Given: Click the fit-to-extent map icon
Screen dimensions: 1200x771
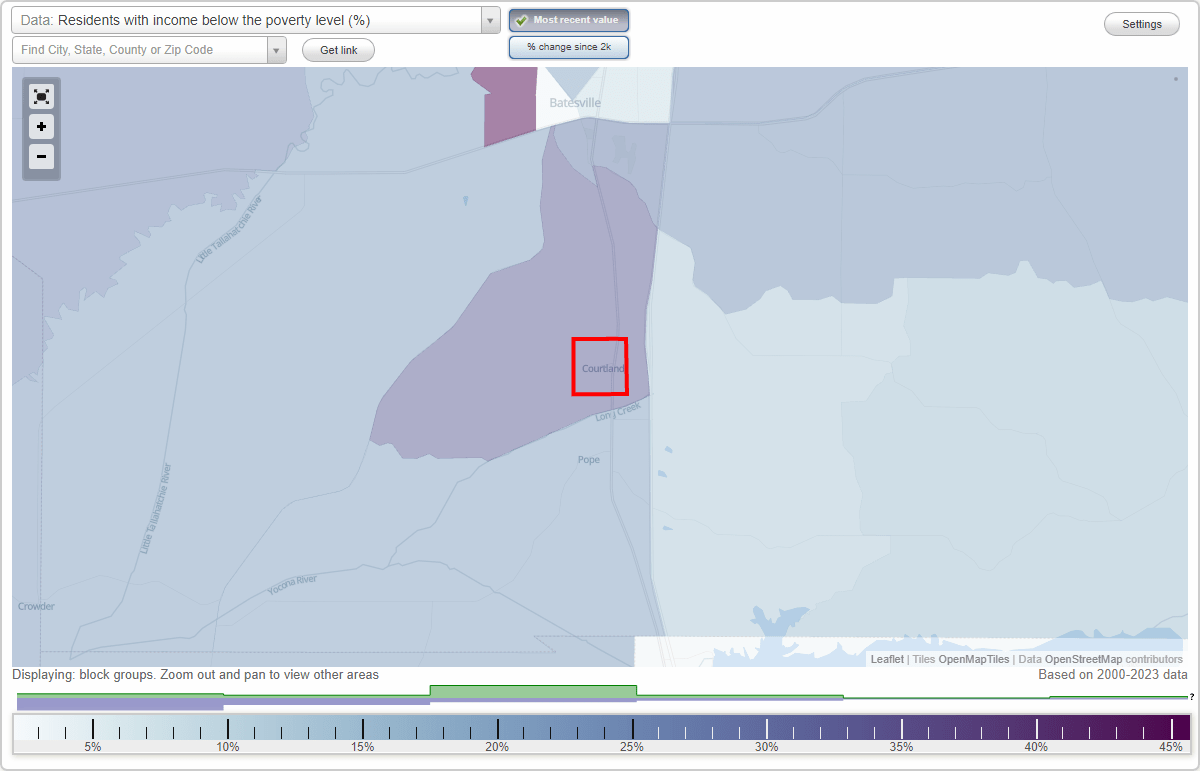Looking at the screenshot, I should click(x=41, y=96).
